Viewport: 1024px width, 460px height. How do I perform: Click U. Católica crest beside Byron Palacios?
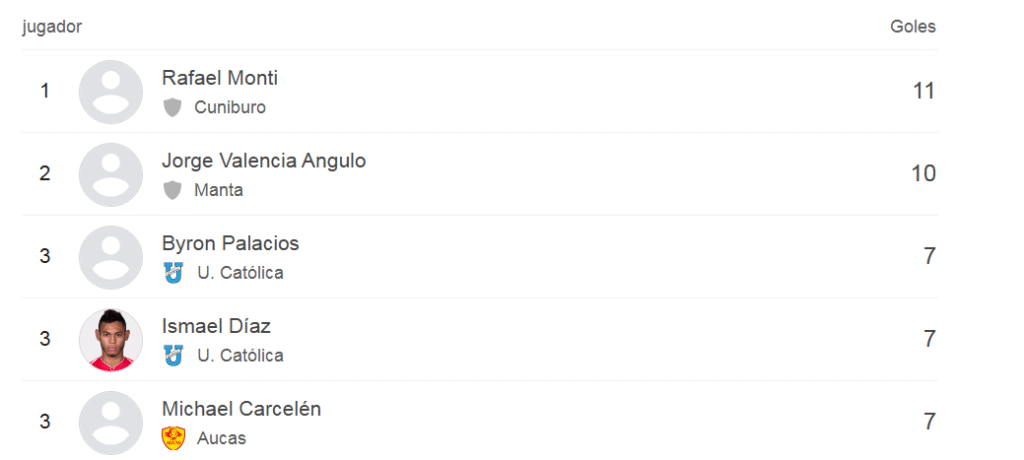[174, 272]
